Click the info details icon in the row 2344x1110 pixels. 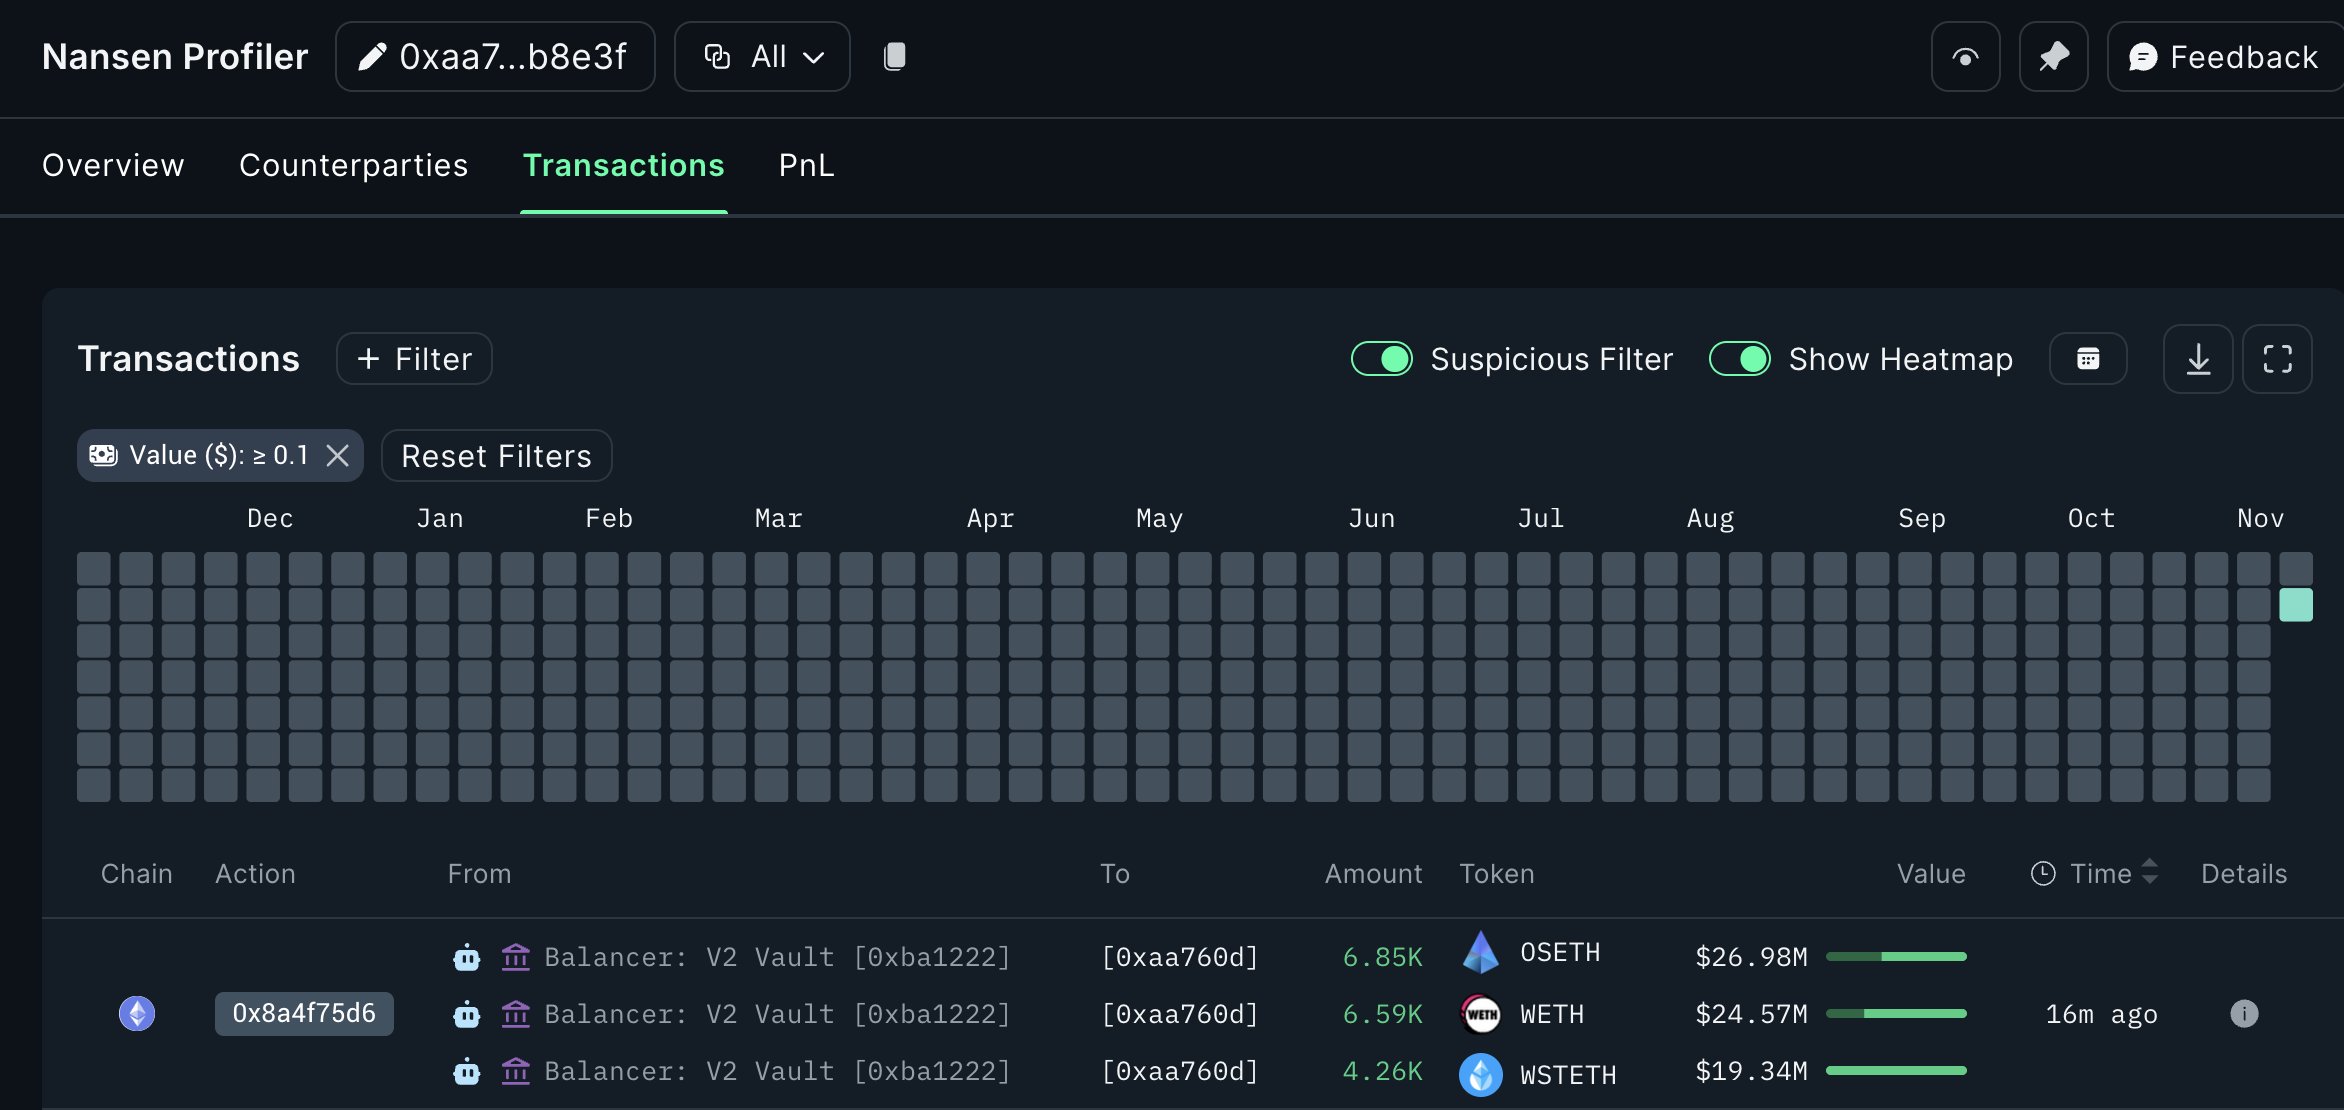pos(2244,1014)
